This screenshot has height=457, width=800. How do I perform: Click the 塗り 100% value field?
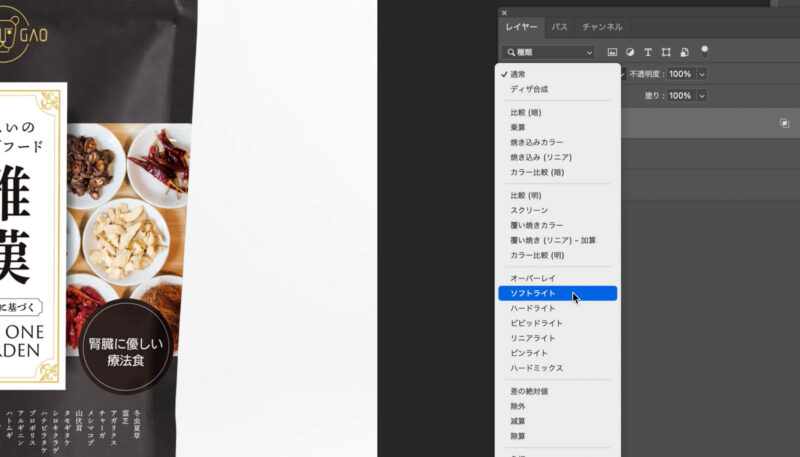pyautogui.click(x=681, y=95)
